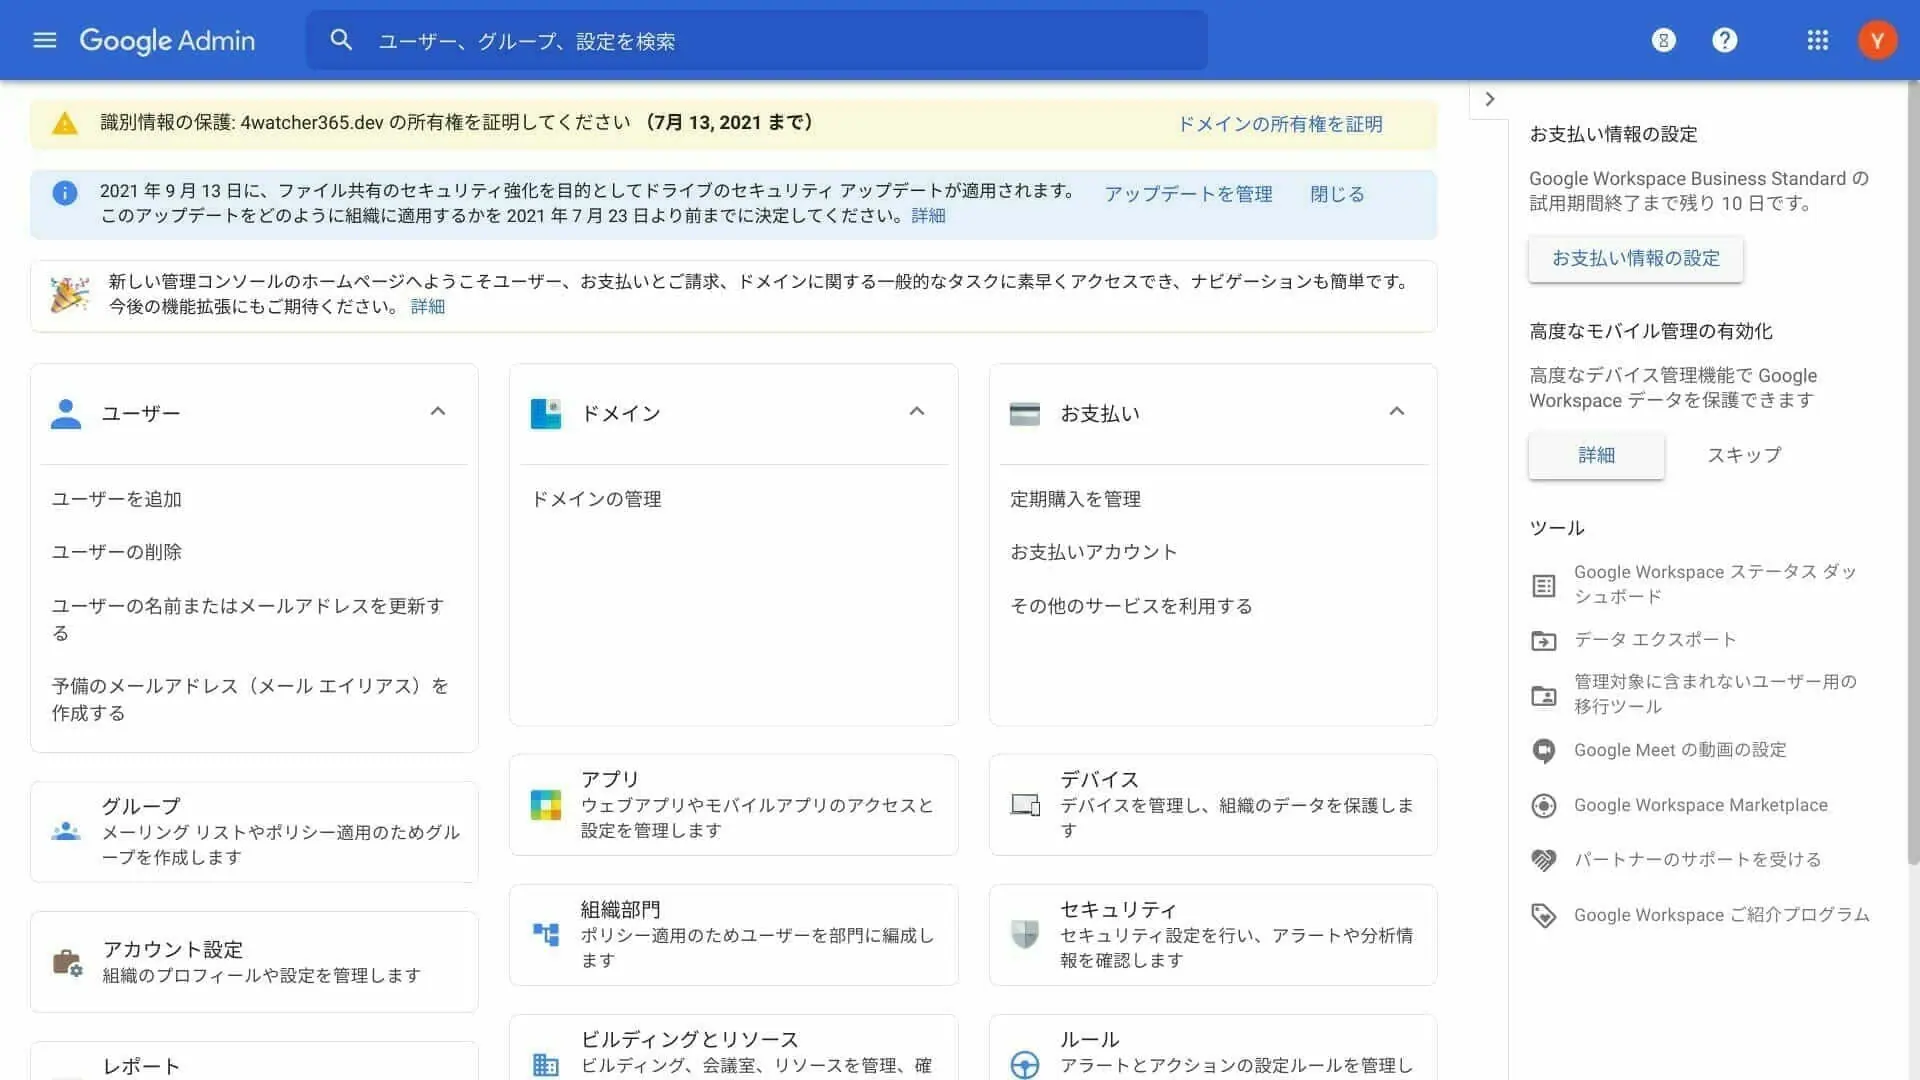Open the Y account avatar
This screenshot has height=1080, width=1920.
(1877, 40)
